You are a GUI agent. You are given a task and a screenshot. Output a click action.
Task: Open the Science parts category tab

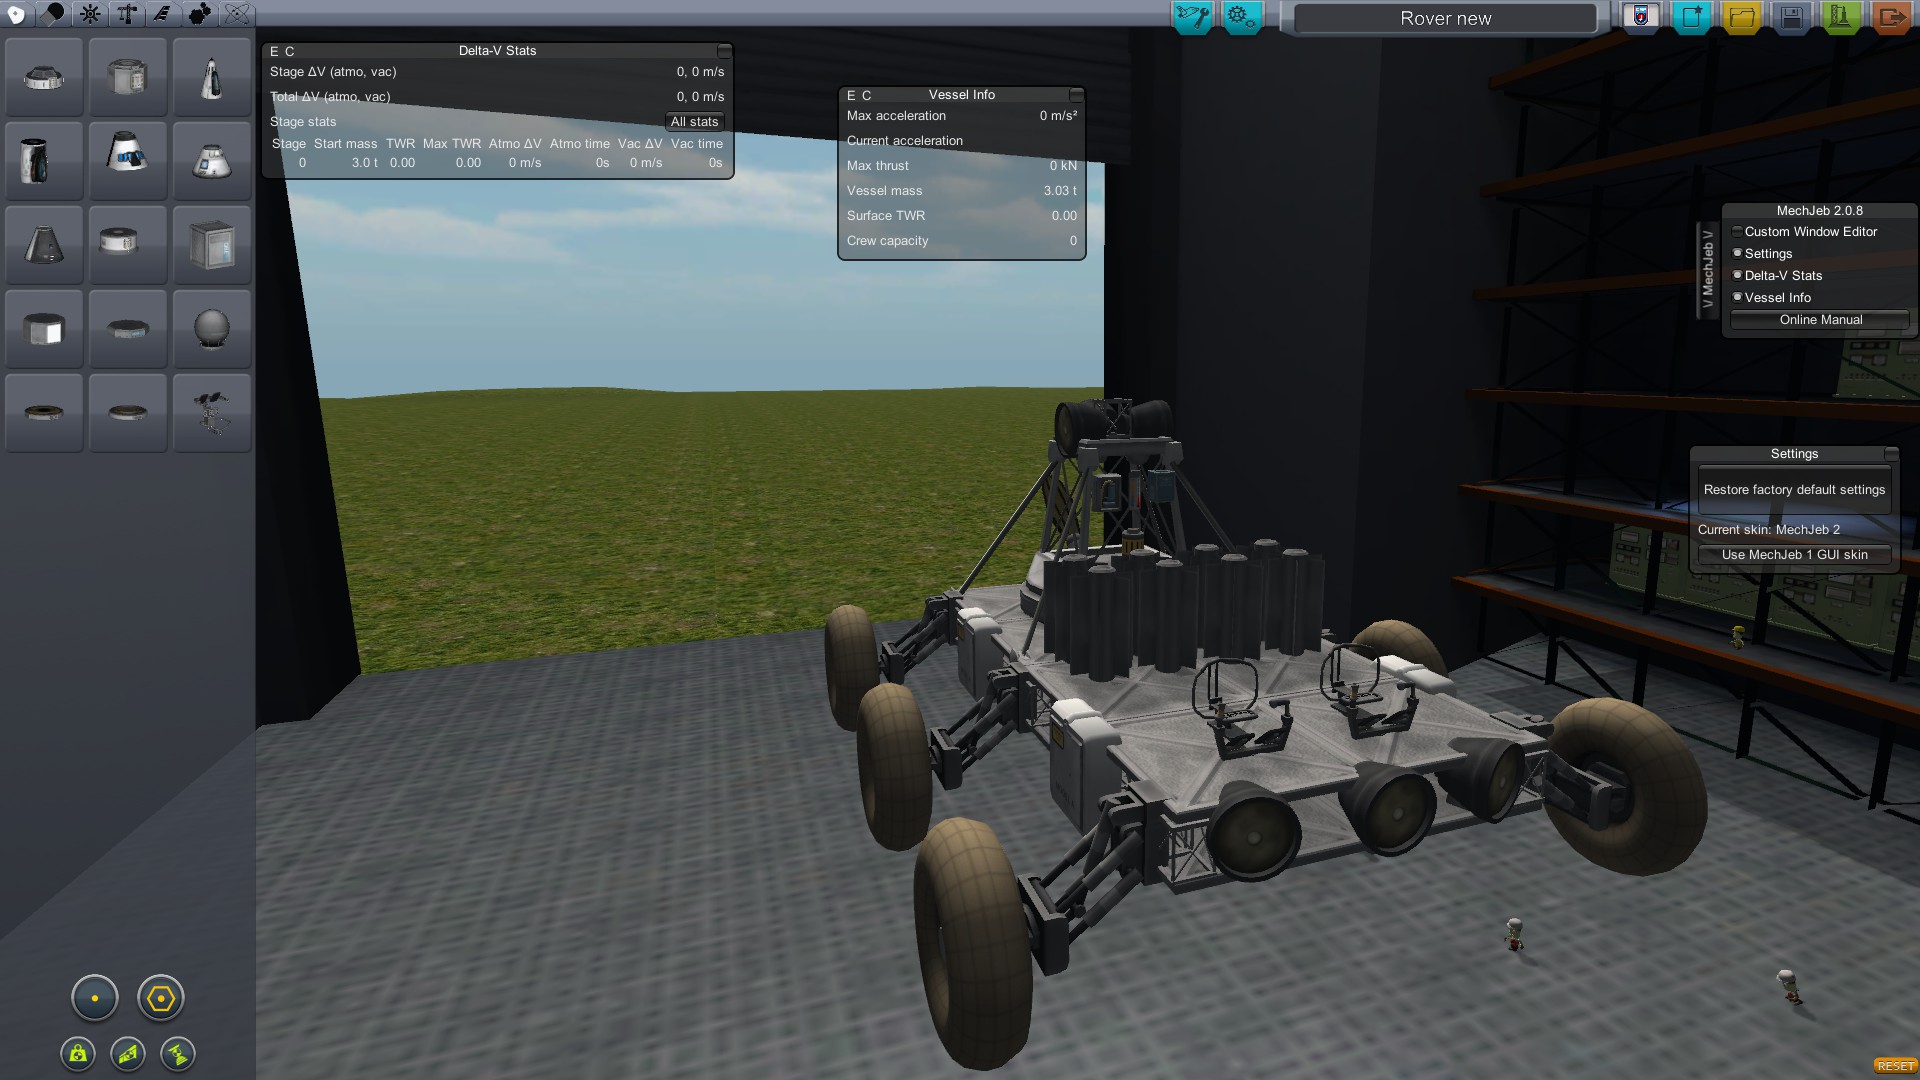coord(237,14)
